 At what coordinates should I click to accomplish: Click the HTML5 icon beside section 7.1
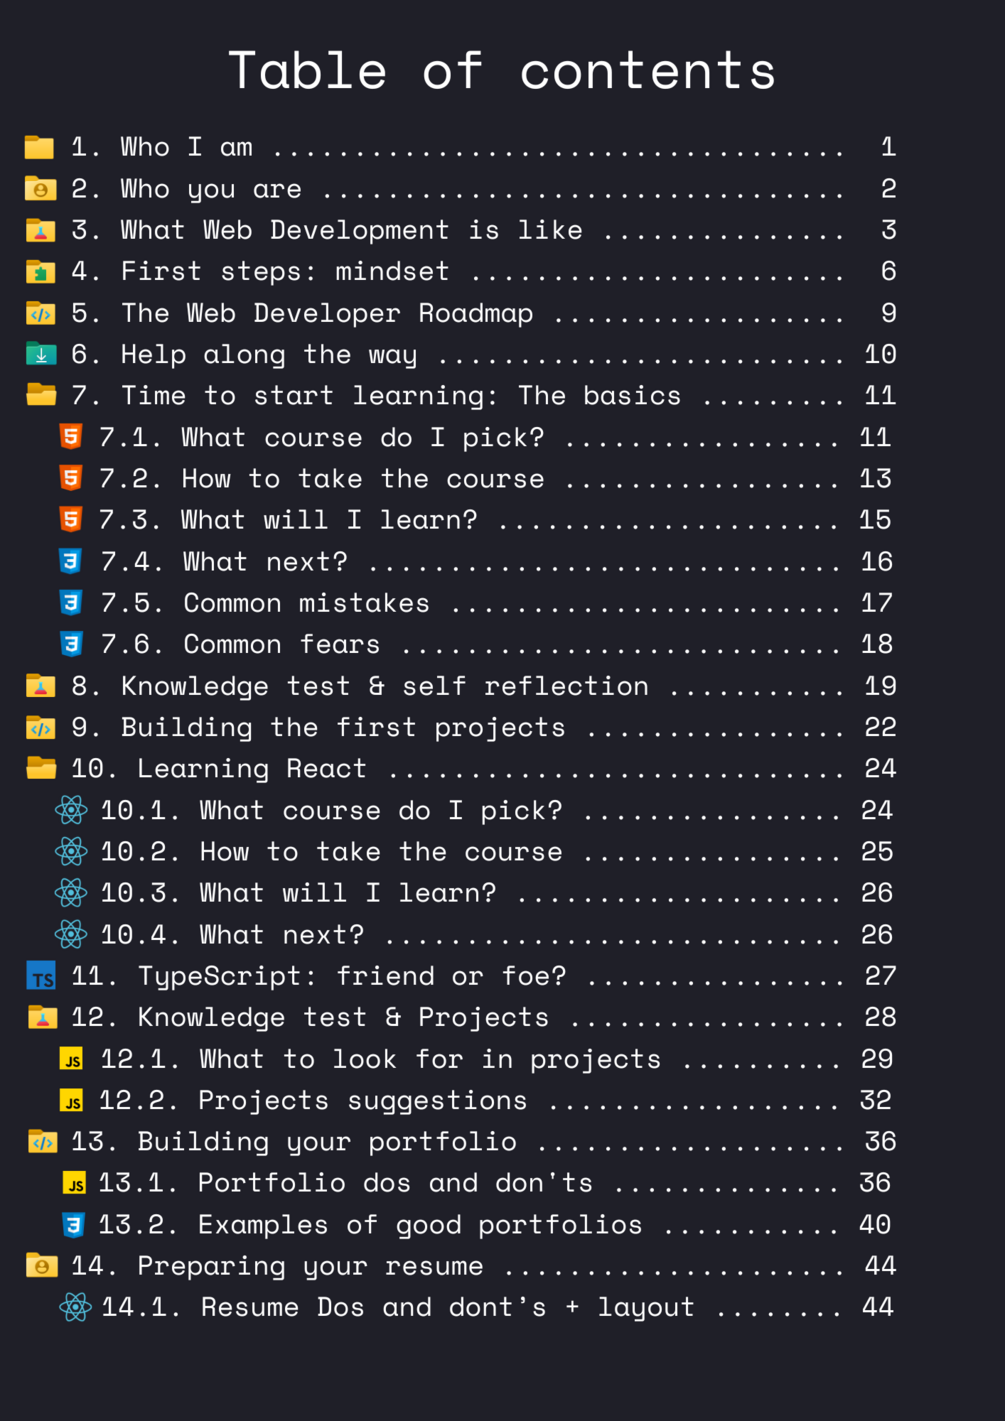[70, 437]
